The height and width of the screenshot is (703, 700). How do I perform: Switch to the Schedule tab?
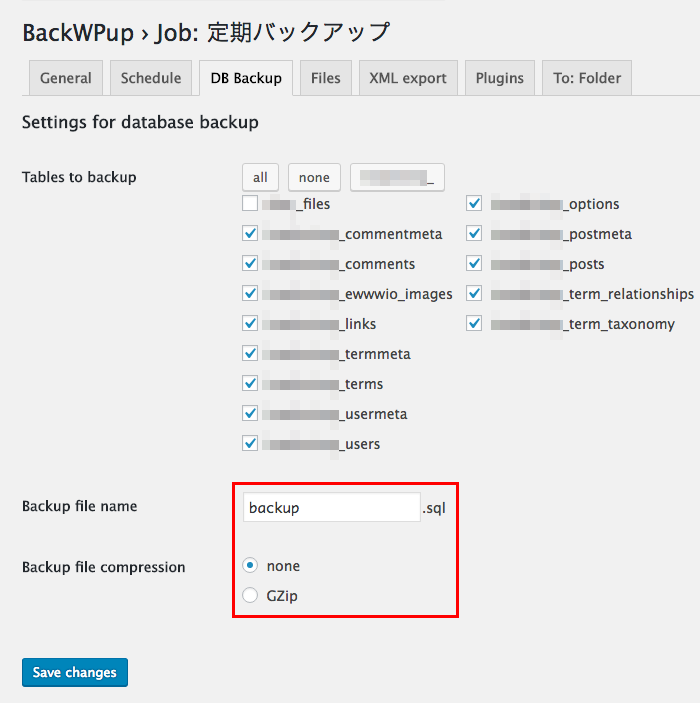coord(151,78)
